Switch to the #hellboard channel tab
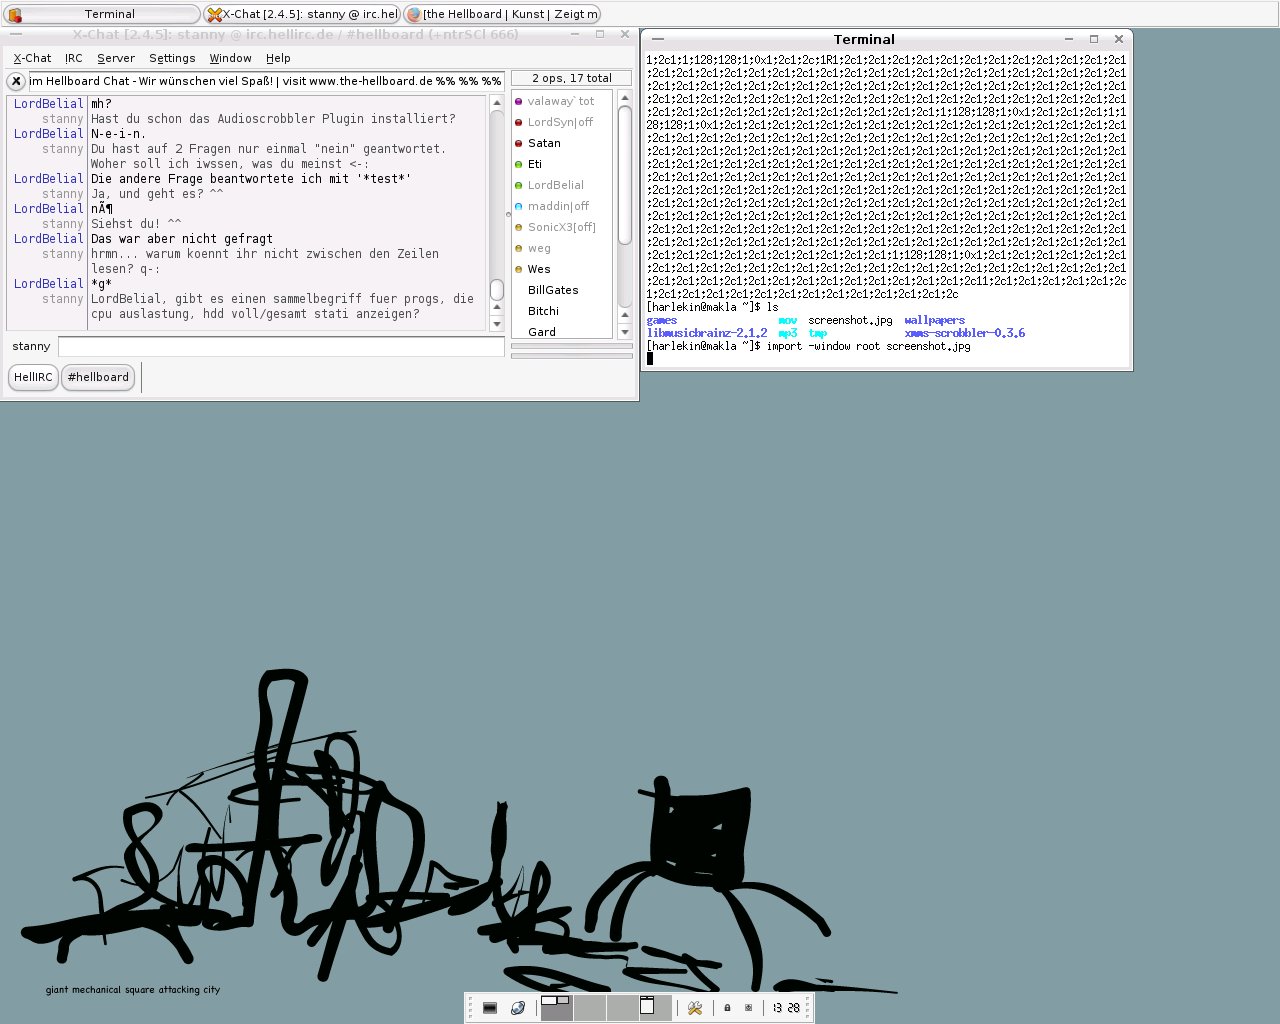Viewport: 1280px width, 1024px height. point(98,377)
